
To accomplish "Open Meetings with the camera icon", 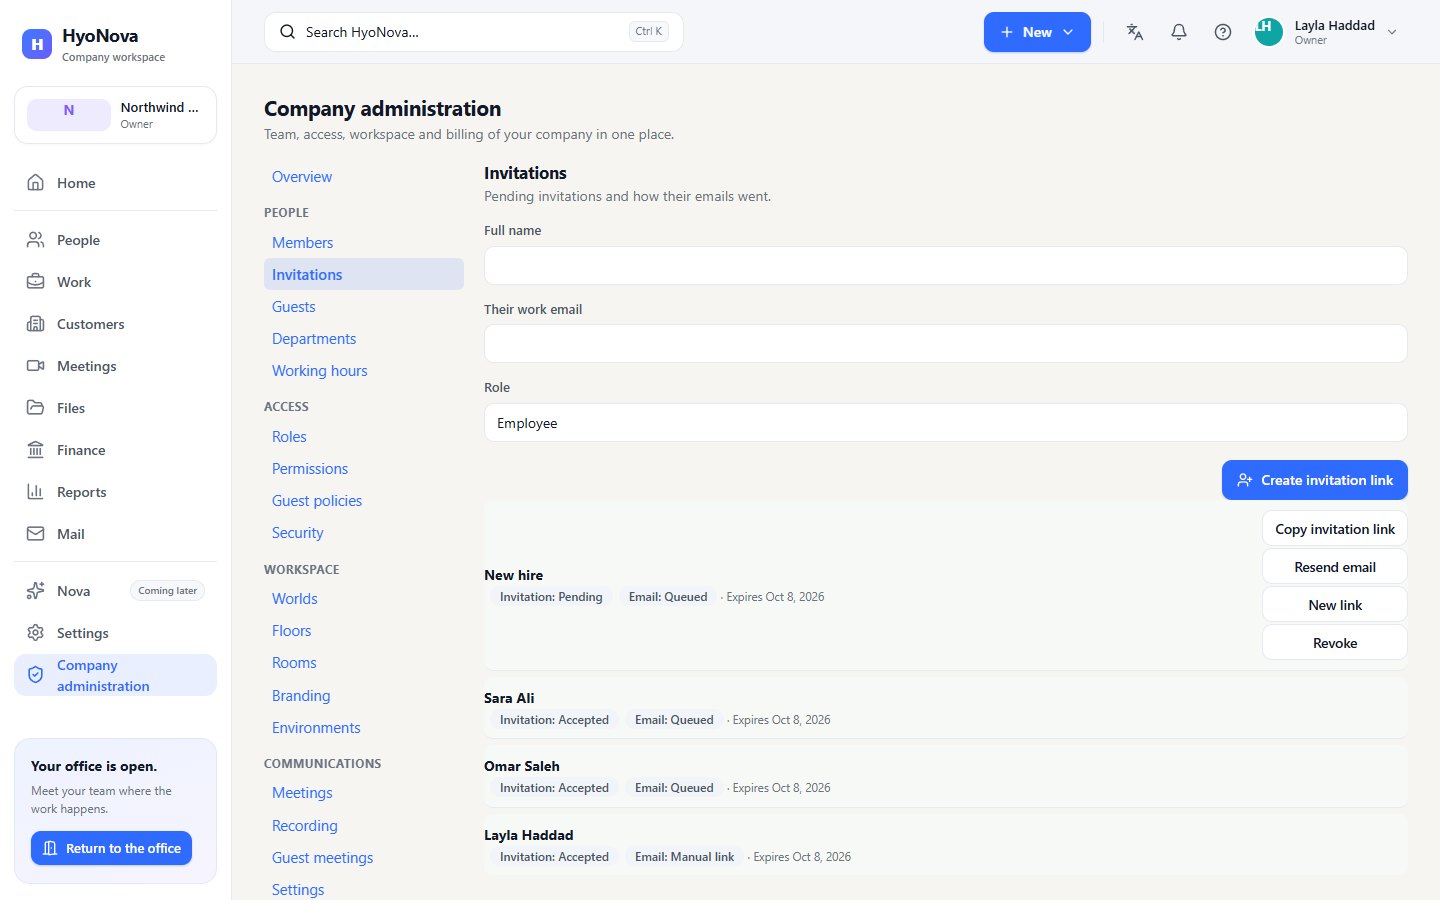I will coord(115,366).
